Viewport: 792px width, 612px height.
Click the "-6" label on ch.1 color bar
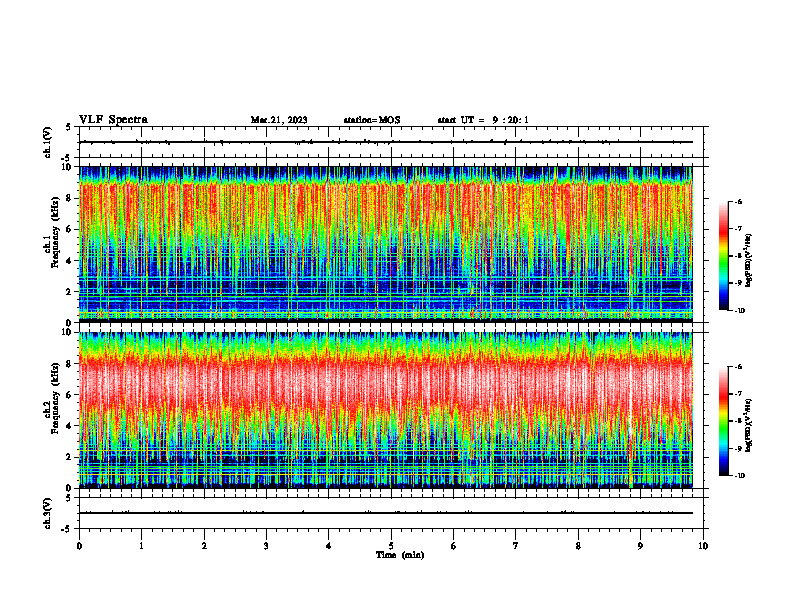738,201
